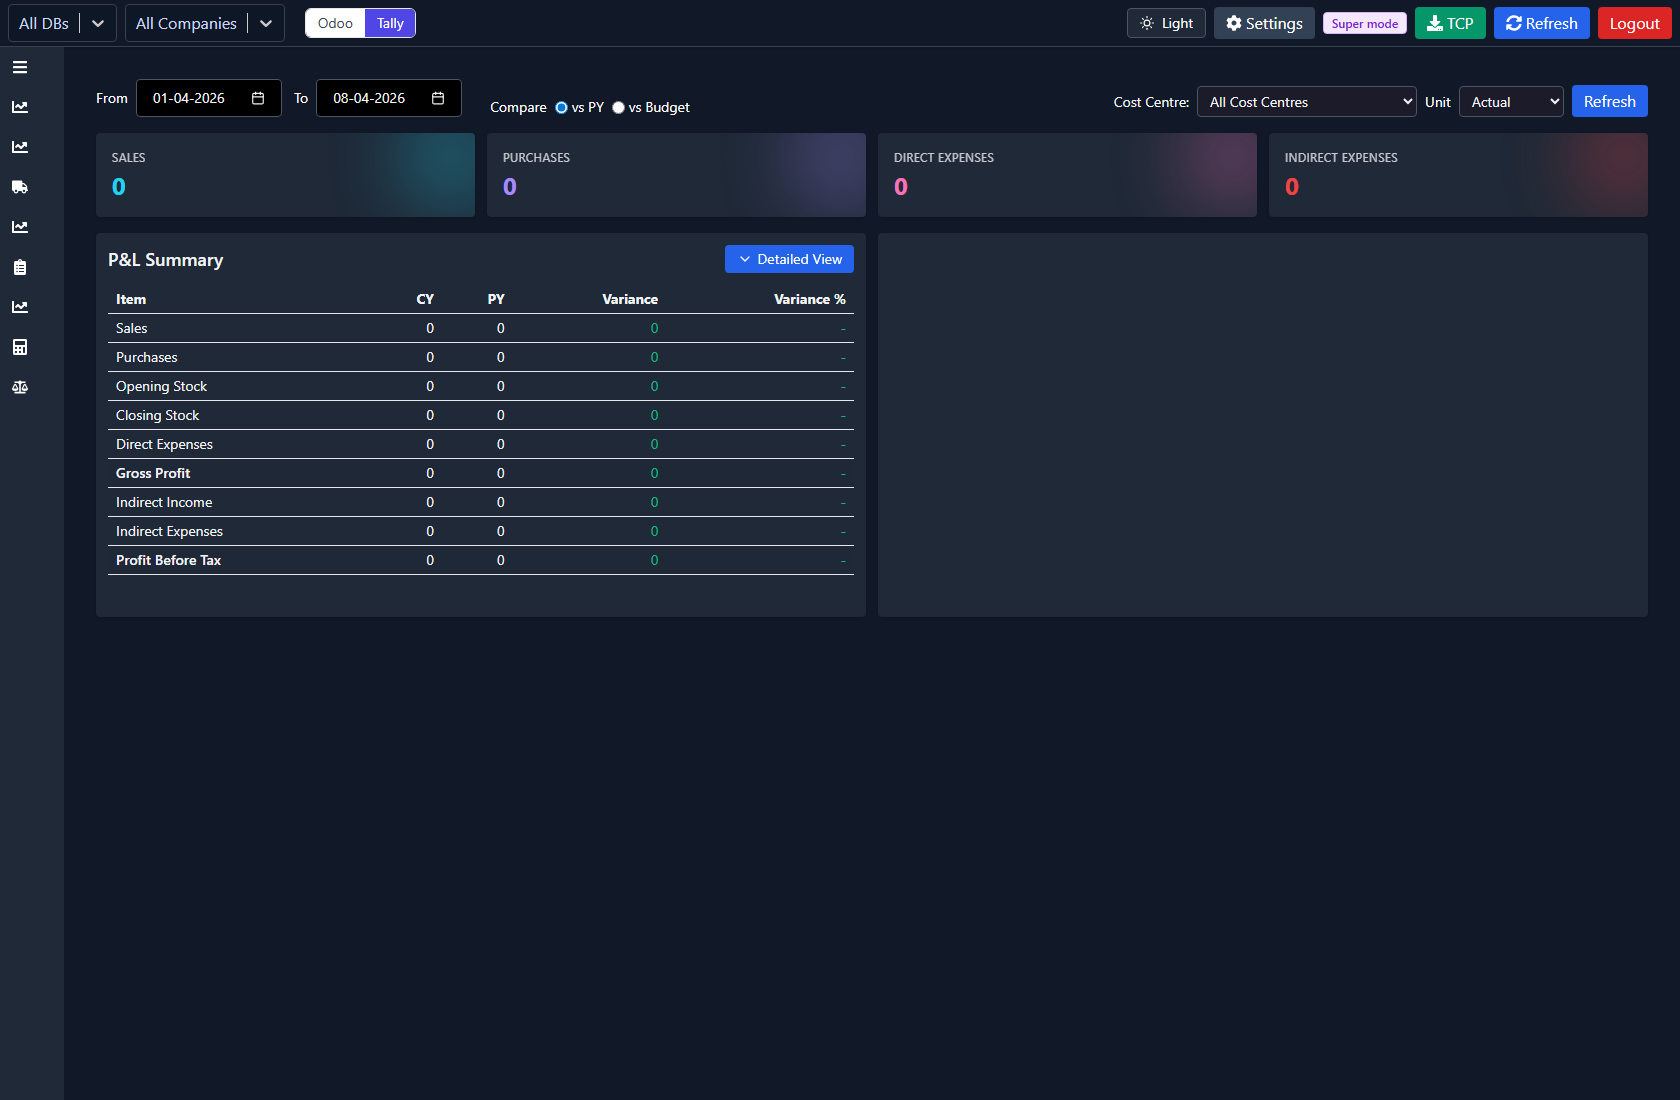Toggle the Super mode badge

tap(1364, 23)
